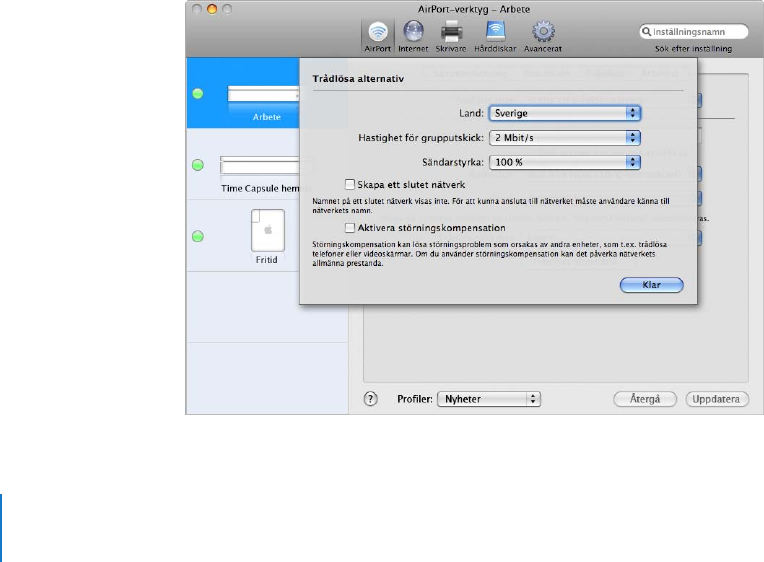Click the help question mark button
This screenshot has height=562, width=764.
[x=370, y=399]
